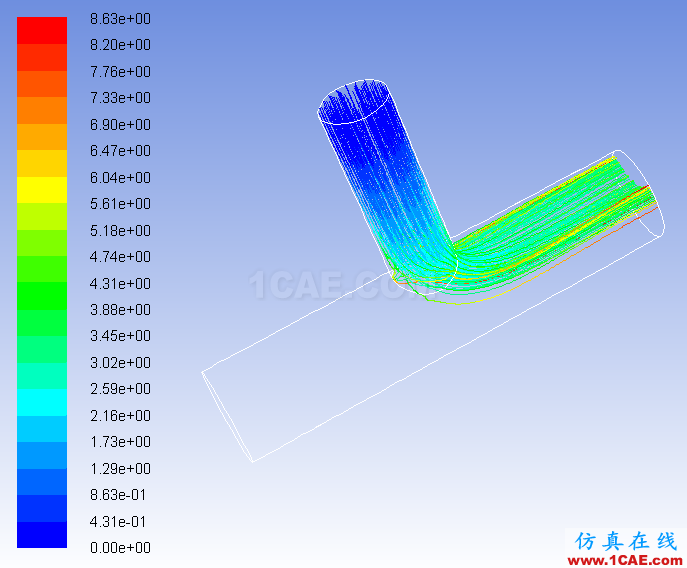Click the legend value 7.33e+00
The image size is (687, 568).
120,97
